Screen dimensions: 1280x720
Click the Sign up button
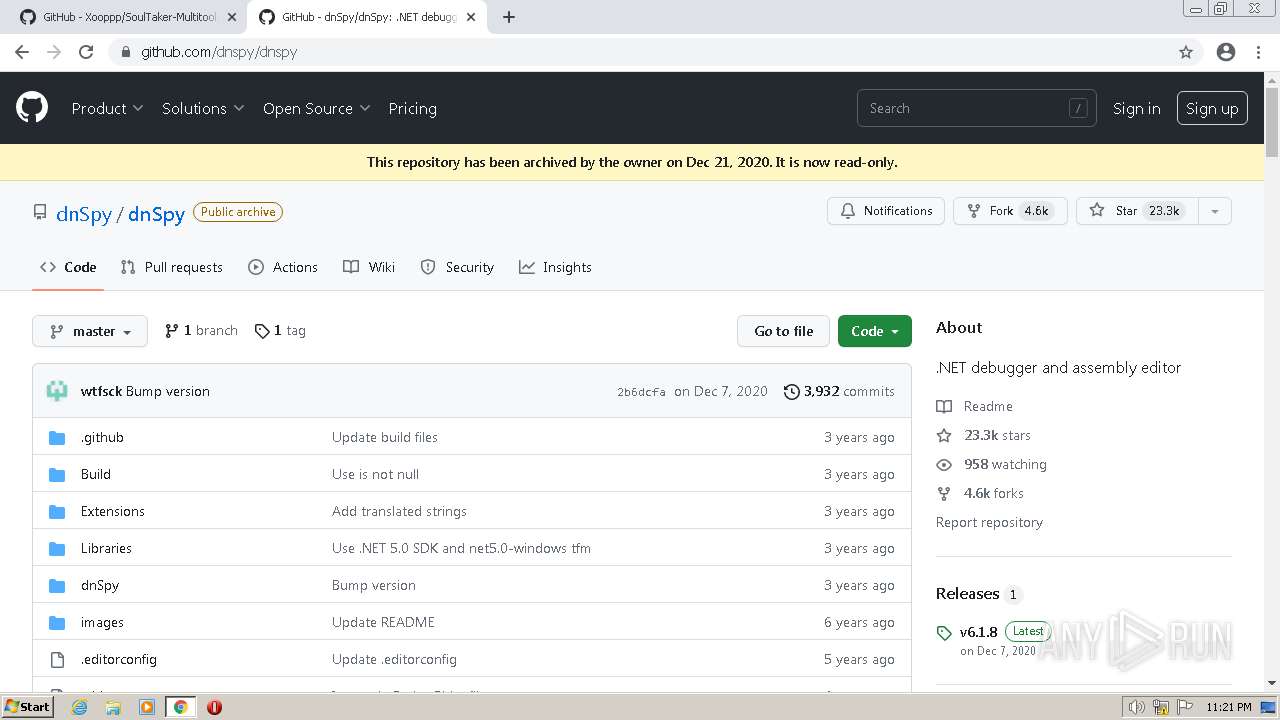coord(1212,108)
